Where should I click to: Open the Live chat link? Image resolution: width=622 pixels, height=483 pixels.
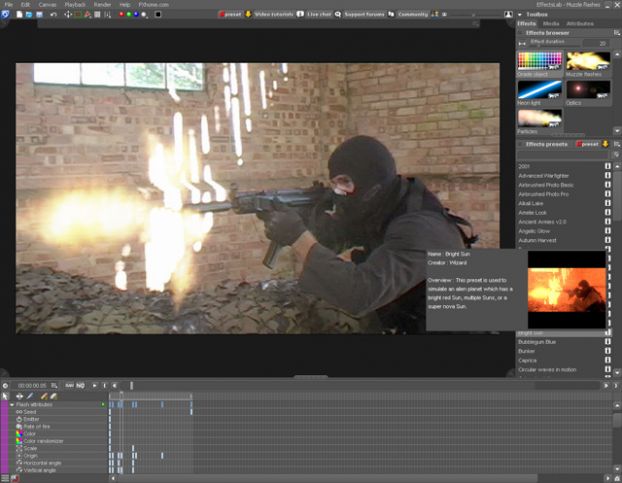319,14
